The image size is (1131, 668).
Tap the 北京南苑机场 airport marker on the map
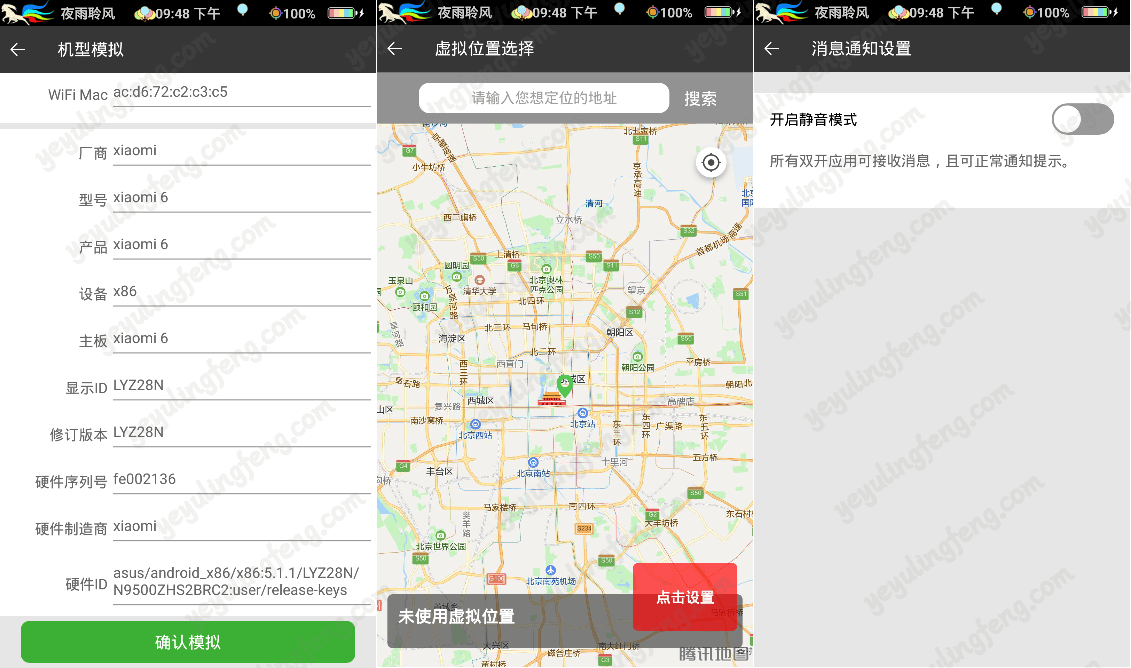pos(550,570)
